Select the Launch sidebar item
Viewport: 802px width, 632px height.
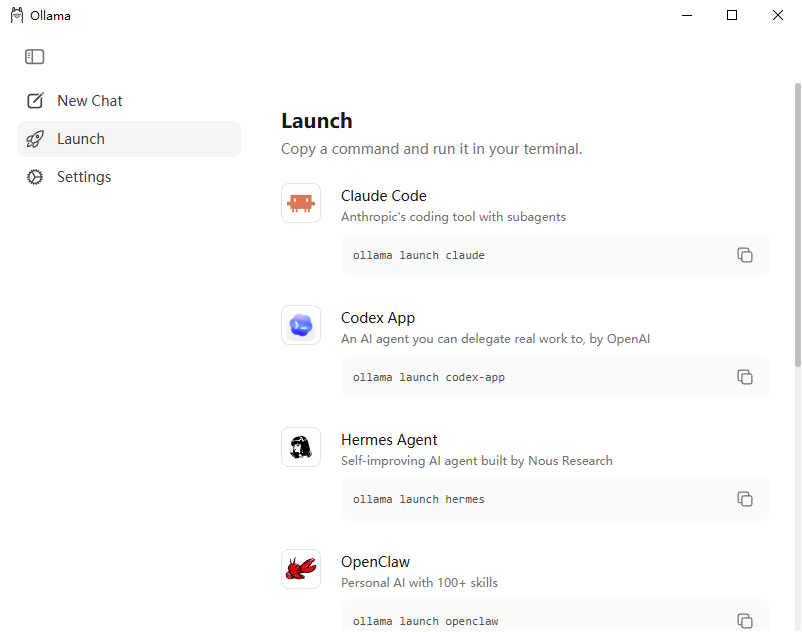pyautogui.click(x=129, y=139)
